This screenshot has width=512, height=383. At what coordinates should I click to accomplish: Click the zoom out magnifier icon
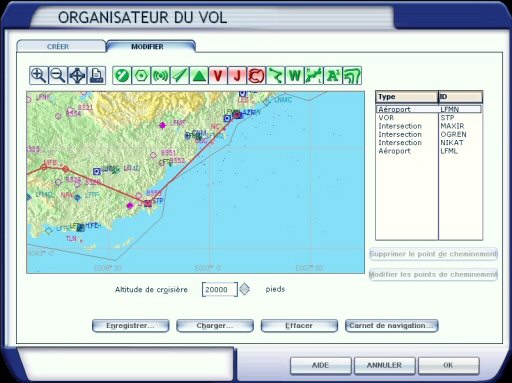click(x=58, y=75)
